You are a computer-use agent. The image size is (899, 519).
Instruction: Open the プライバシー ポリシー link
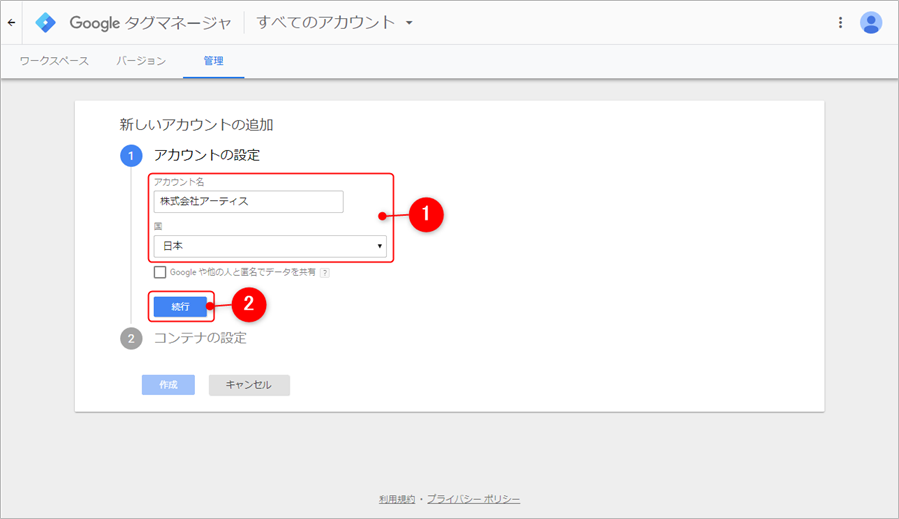(474, 500)
